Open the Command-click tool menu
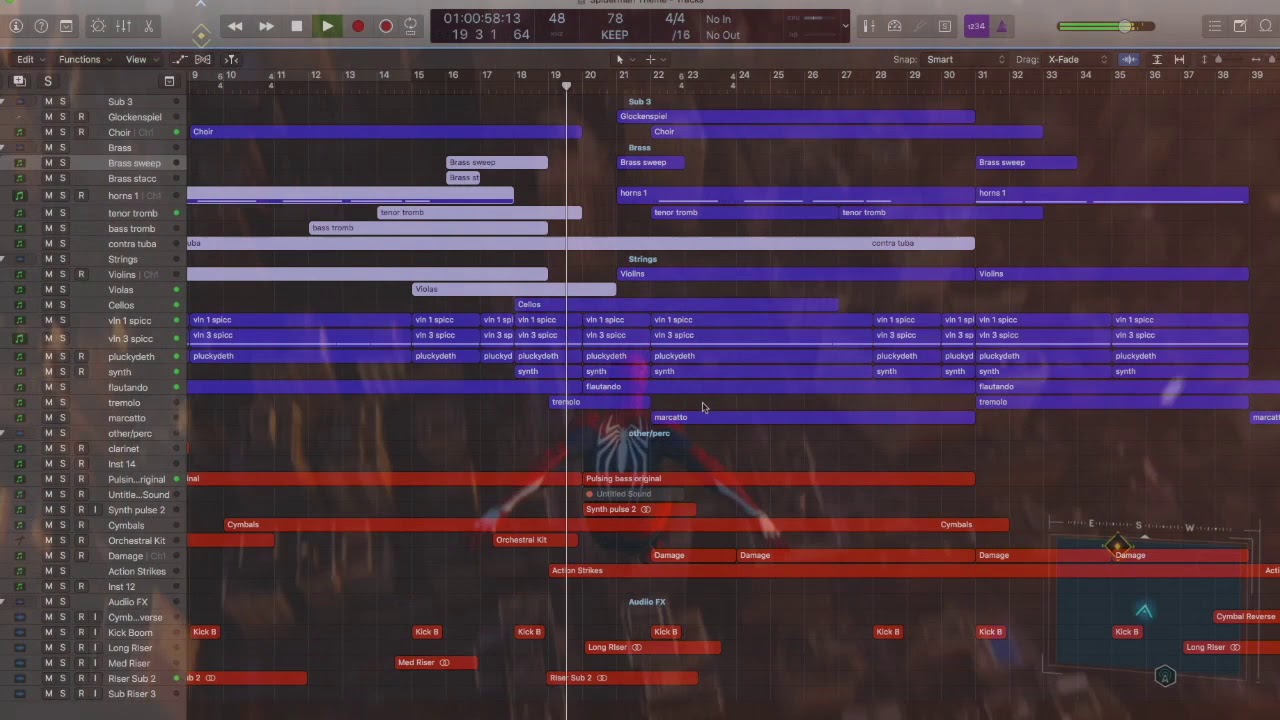Image resolution: width=1280 pixels, height=720 pixels. [x=654, y=59]
